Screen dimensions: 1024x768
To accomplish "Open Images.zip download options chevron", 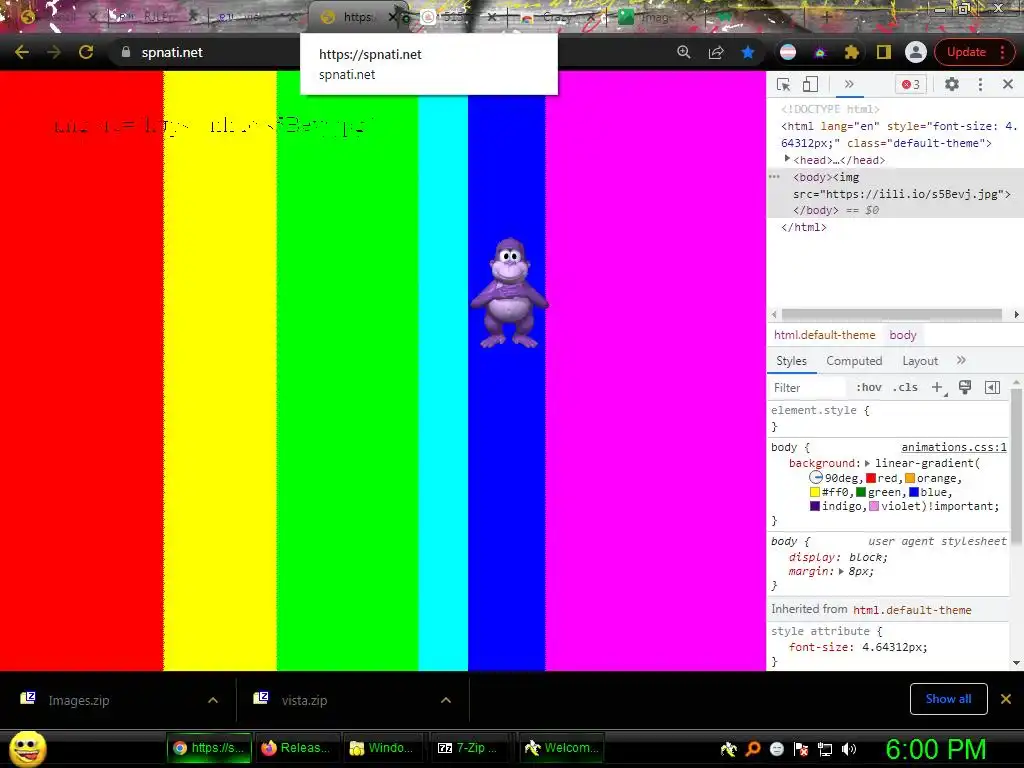I will [x=213, y=700].
